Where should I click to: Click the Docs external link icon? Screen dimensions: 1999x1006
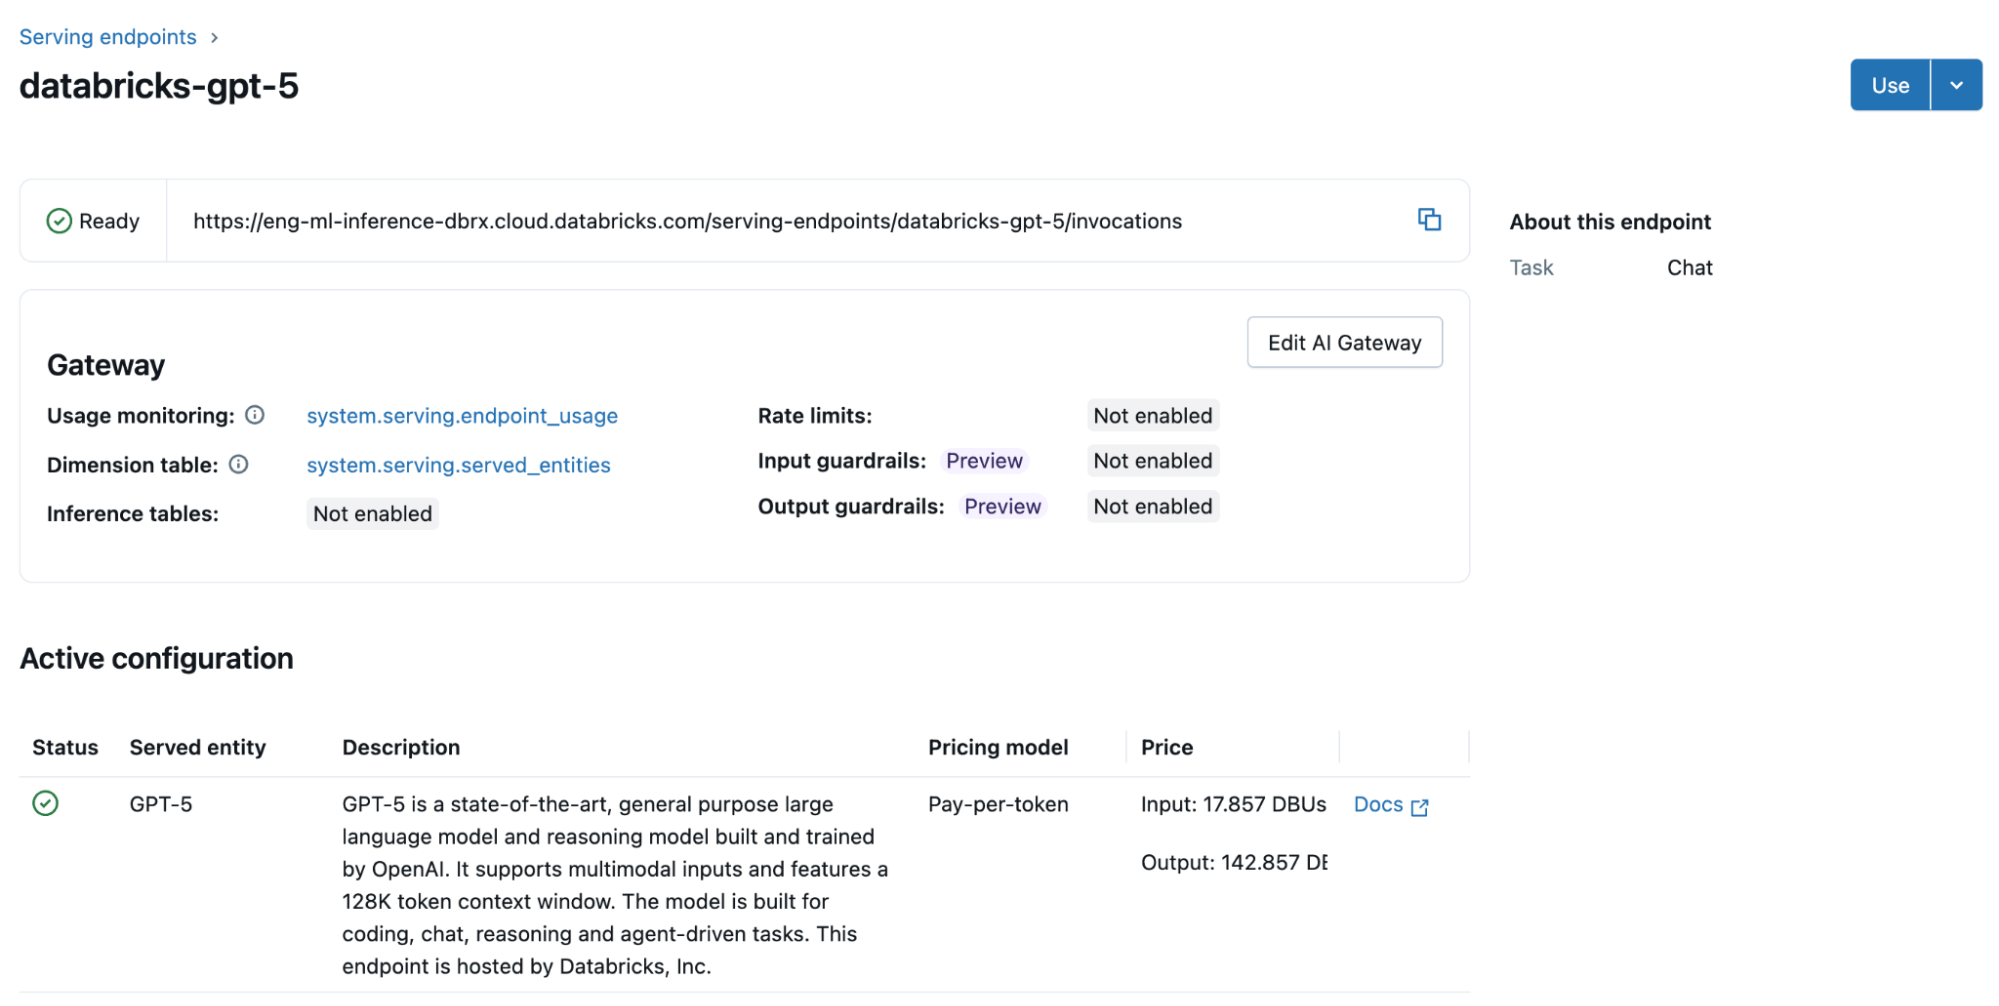1420,806
